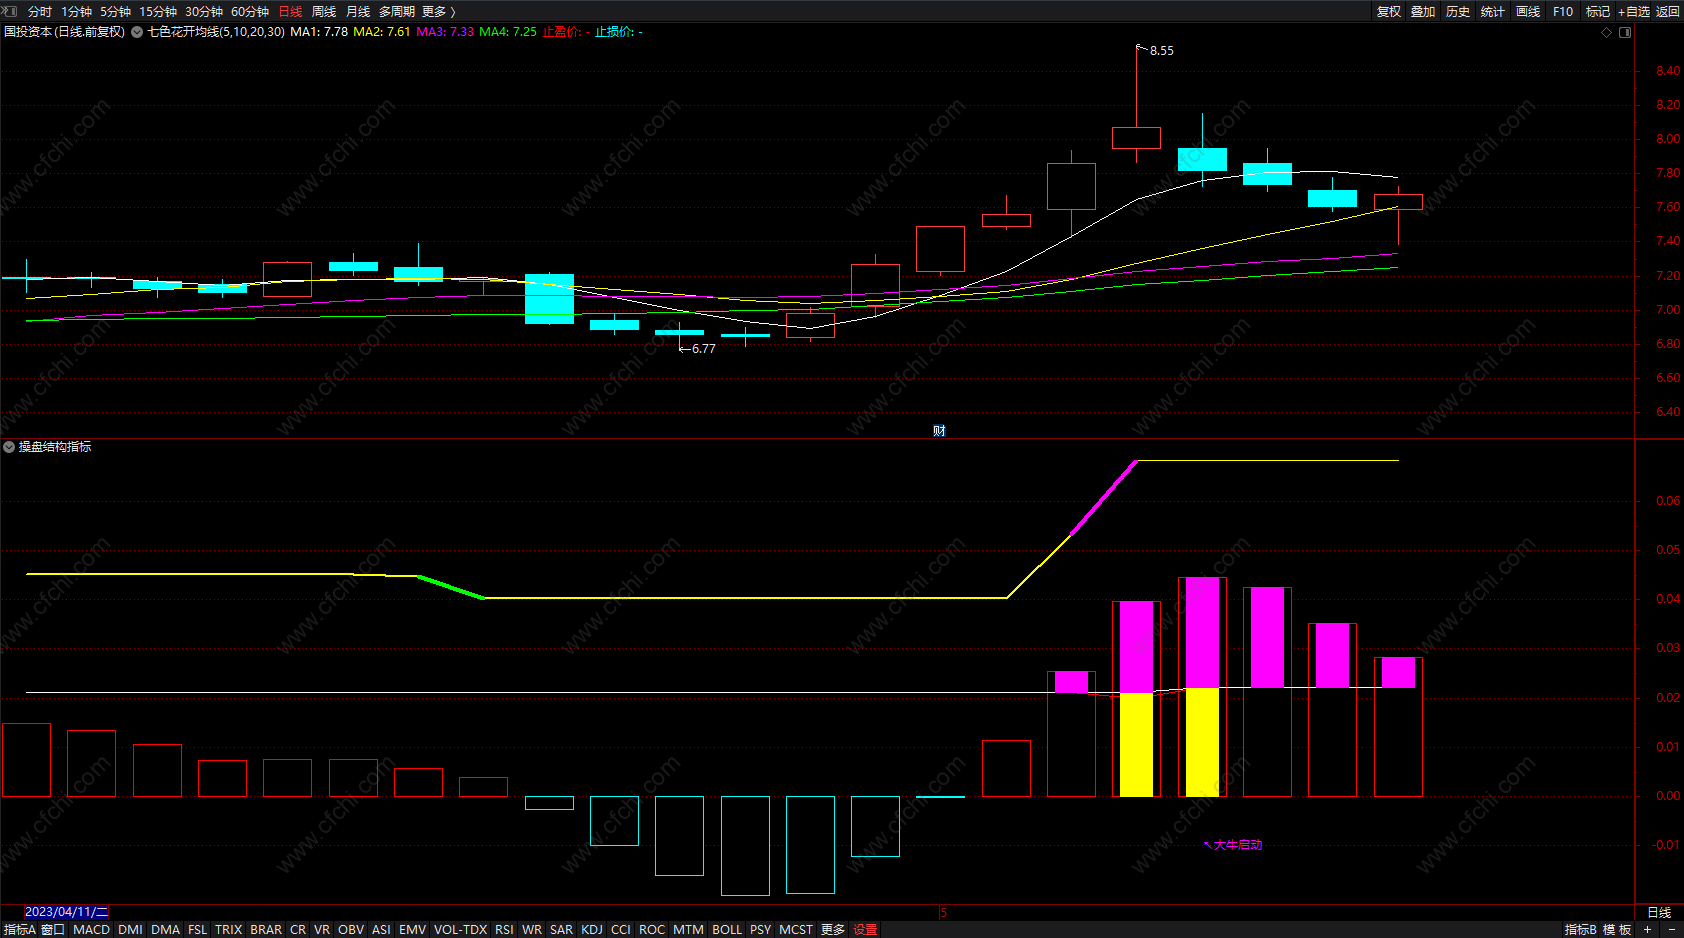Click the 财 finance marker on chart
Screen dimensions: 1684x938
pos(939,431)
